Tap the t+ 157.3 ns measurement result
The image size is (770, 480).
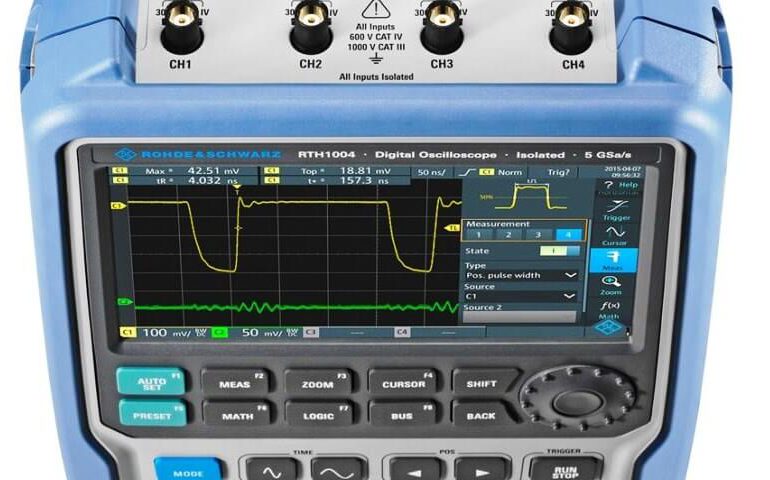pyautogui.click(x=337, y=181)
